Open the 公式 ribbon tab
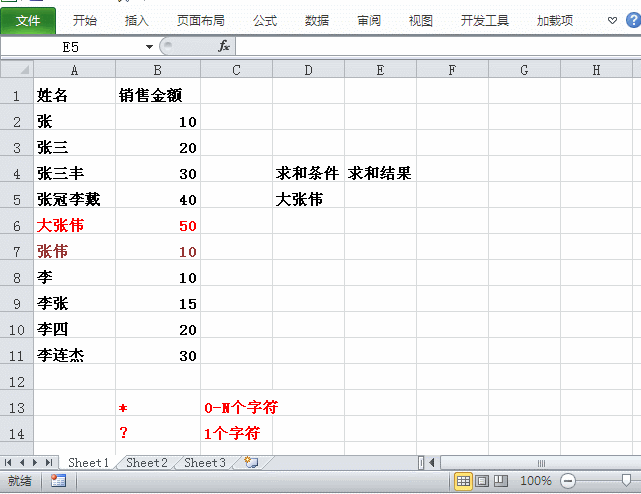The image size is (641, 494). pyautogui.click(x=265, y=20)
